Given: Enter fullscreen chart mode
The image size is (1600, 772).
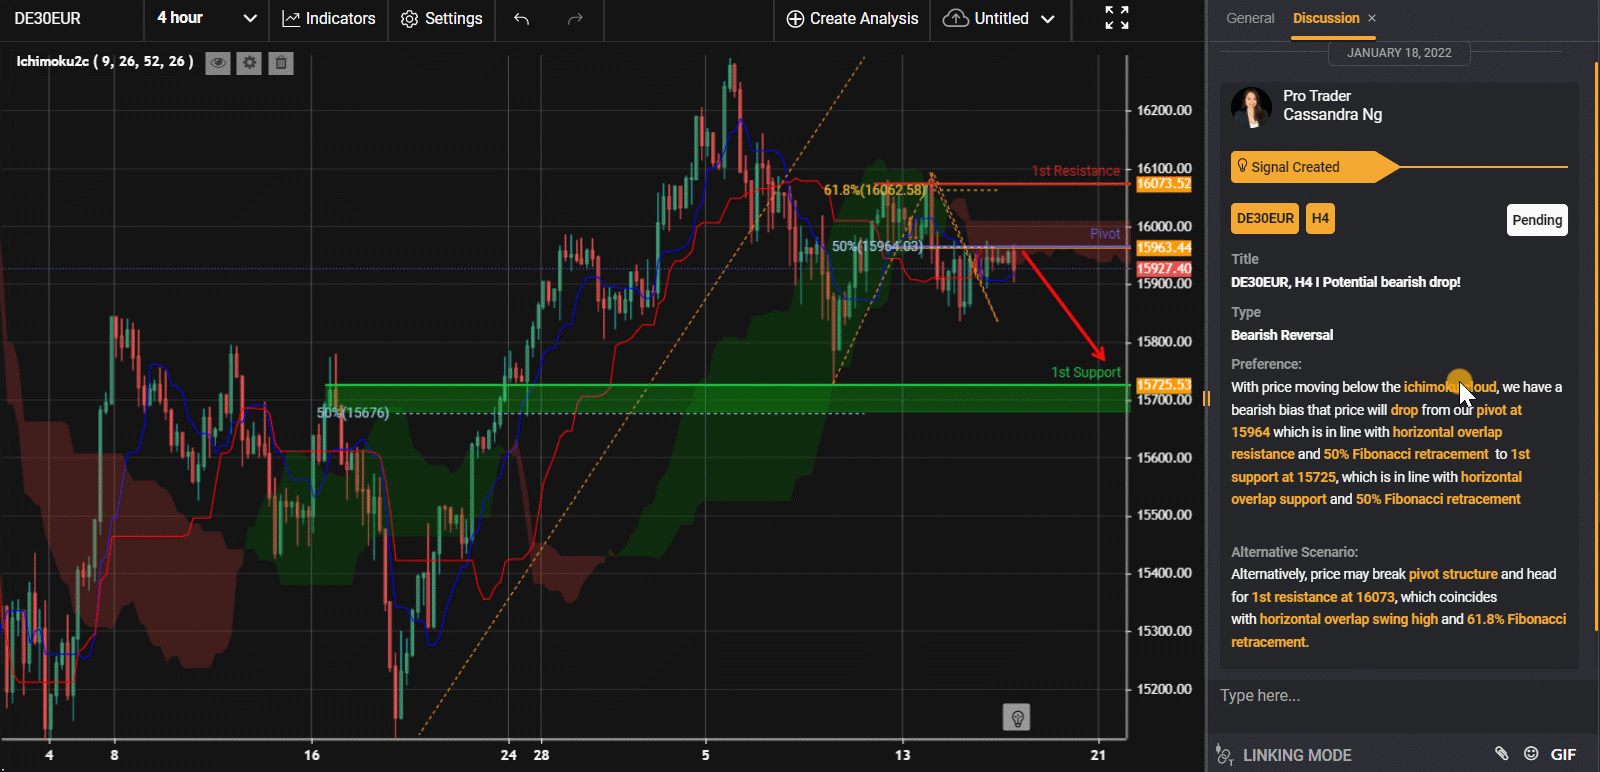Looking at the screenshot, I should (1117, 17).
